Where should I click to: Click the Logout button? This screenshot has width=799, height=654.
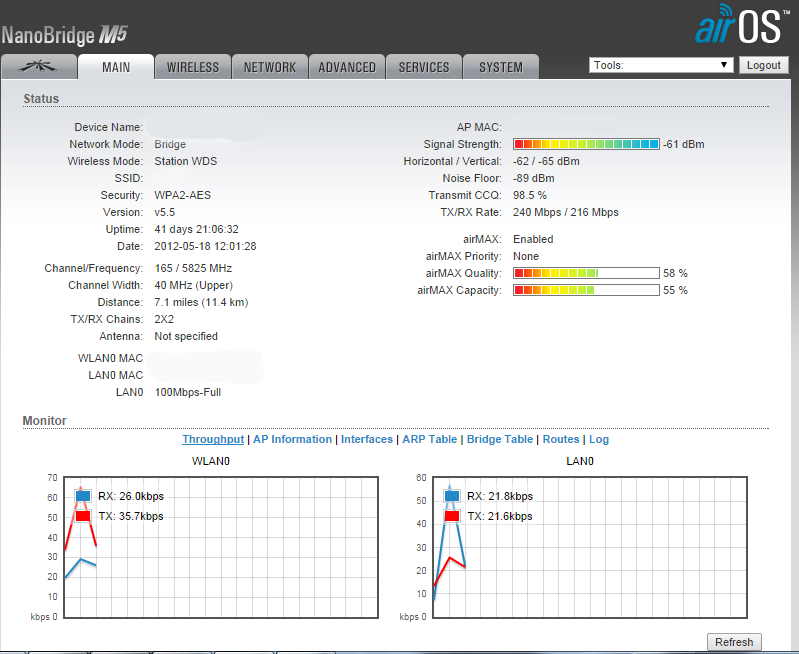pos(763,65)
